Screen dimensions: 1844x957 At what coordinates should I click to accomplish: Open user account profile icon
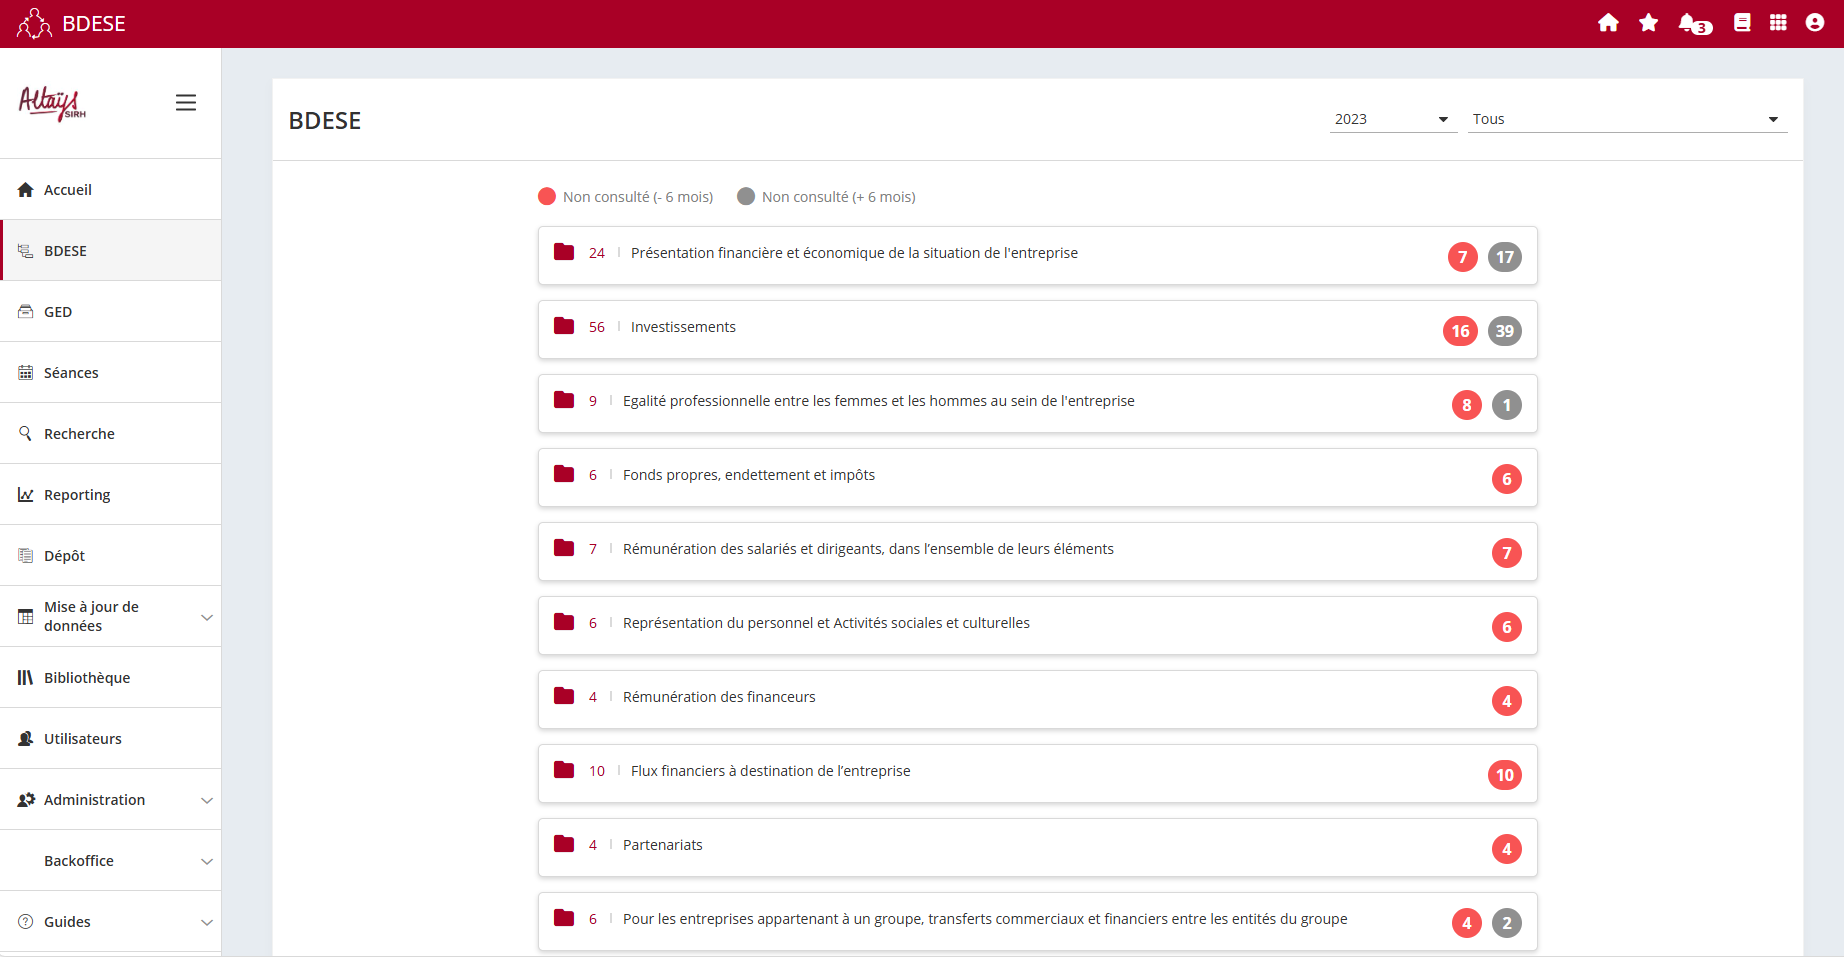pyautogui.click(x=1814, y=23)
